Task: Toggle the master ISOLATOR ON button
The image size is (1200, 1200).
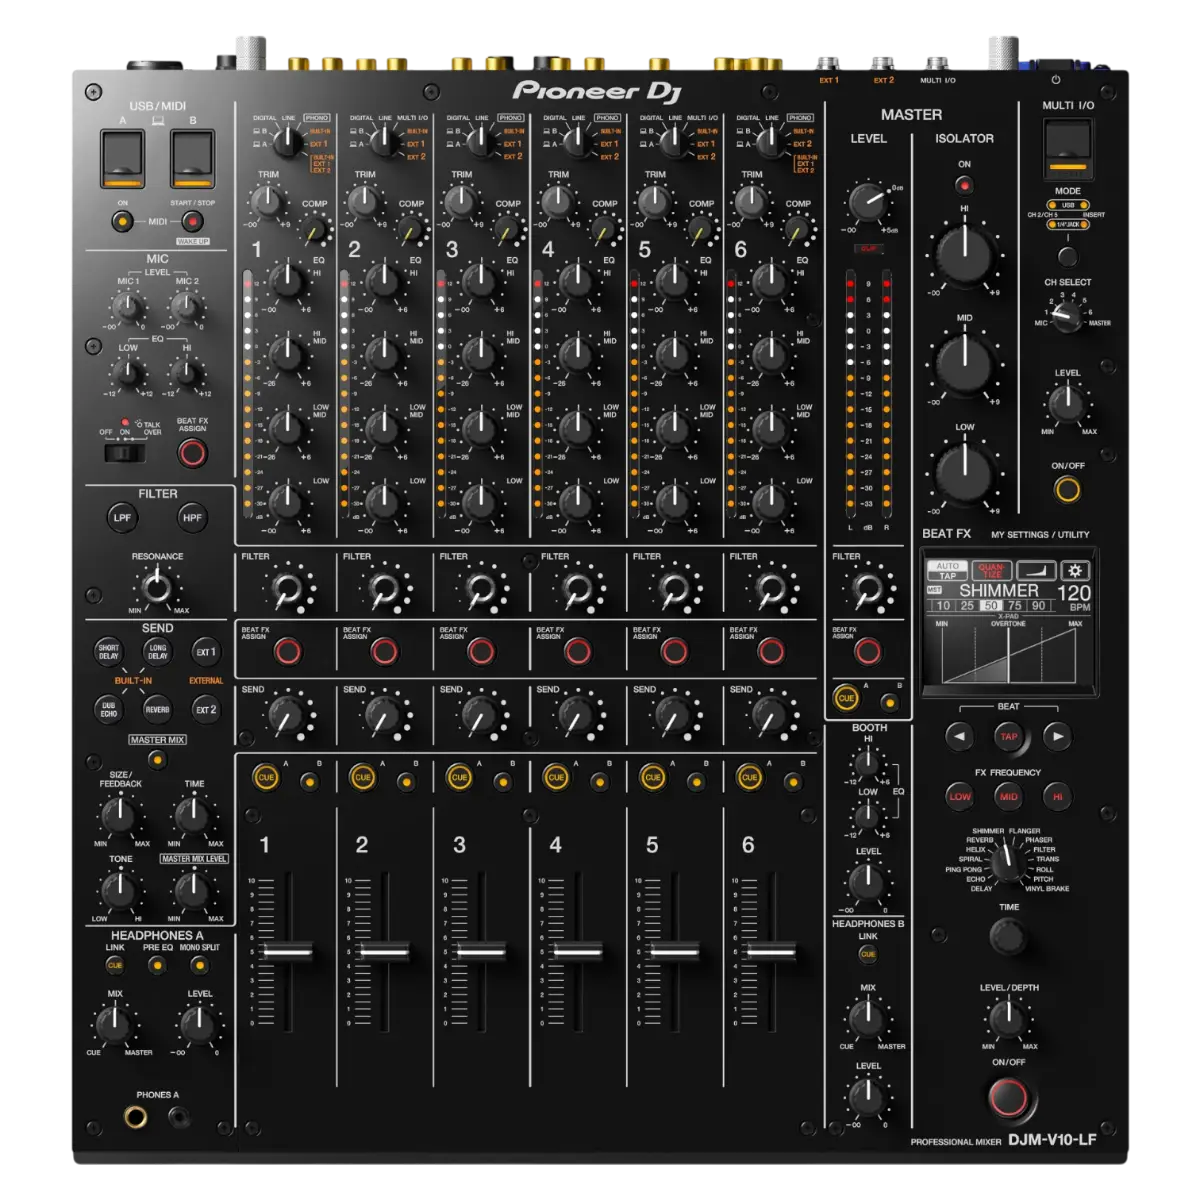Action: coord(964,185)
